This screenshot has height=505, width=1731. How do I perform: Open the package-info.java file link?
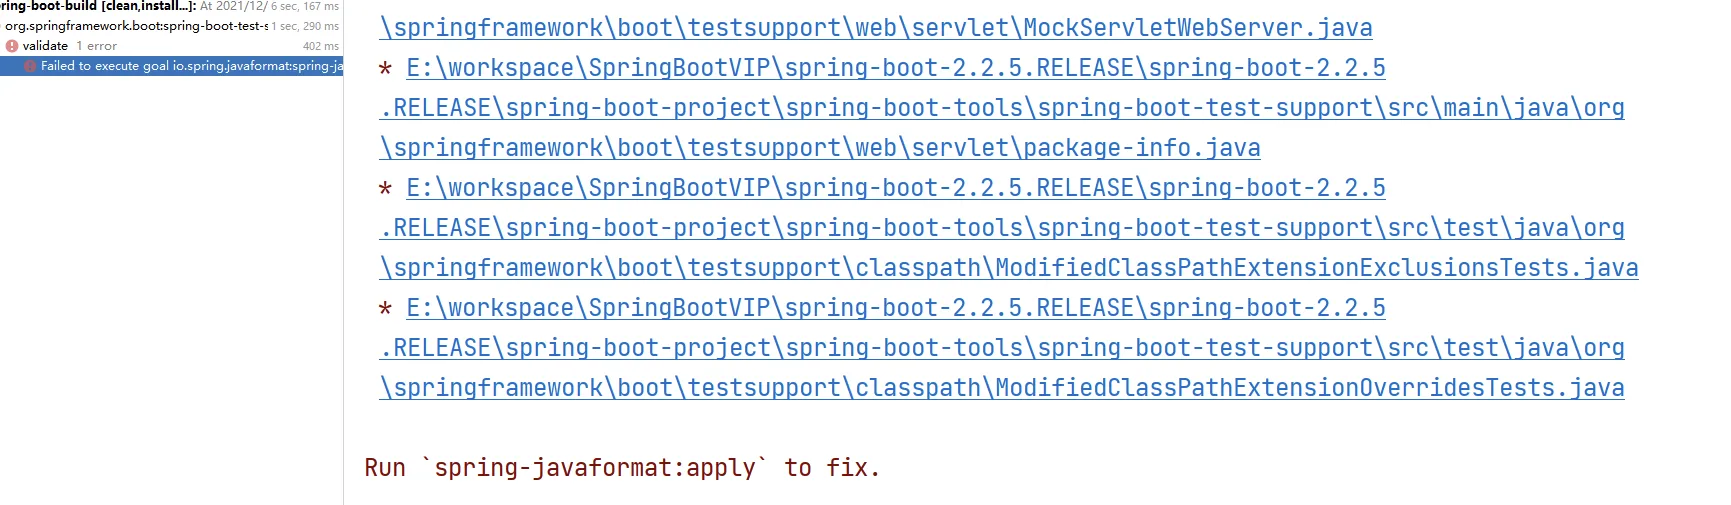pyautogui.click(x=820, y=148)
